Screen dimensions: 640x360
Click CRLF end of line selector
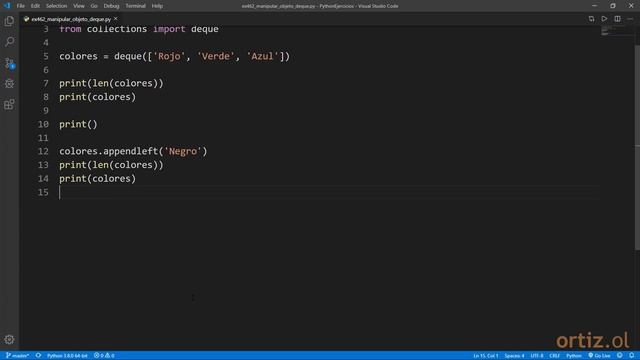pyautogui.click(x=554, y=356)
